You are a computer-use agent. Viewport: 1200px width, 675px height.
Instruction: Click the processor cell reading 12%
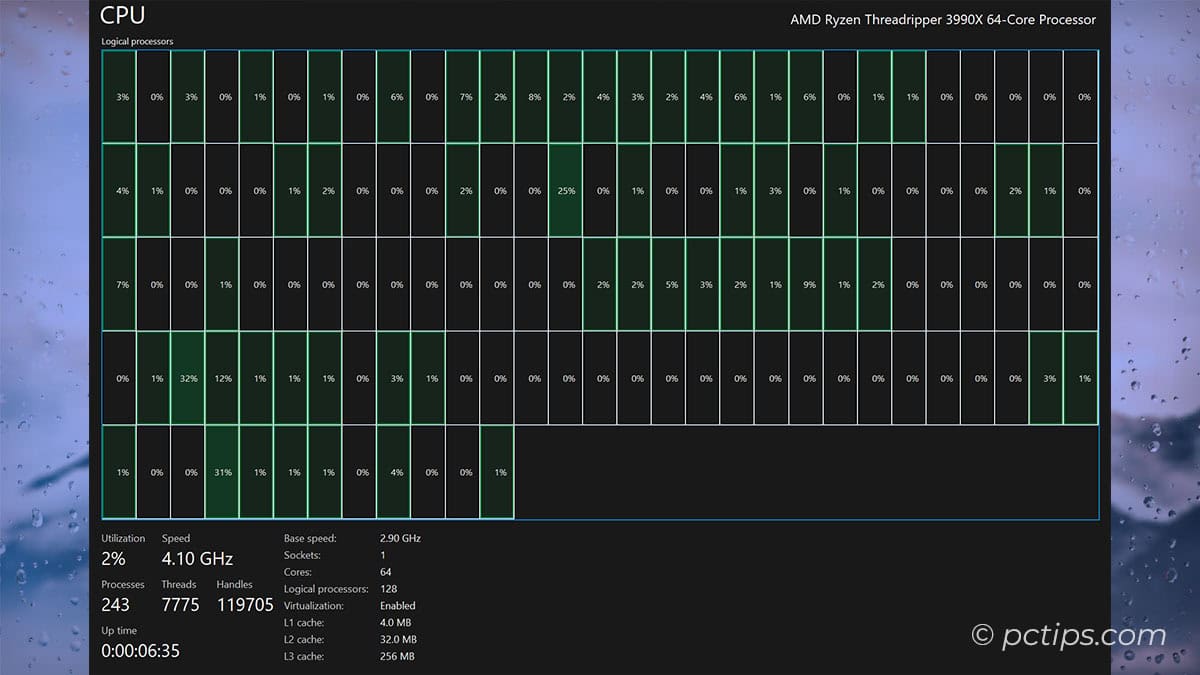point(222,378)
